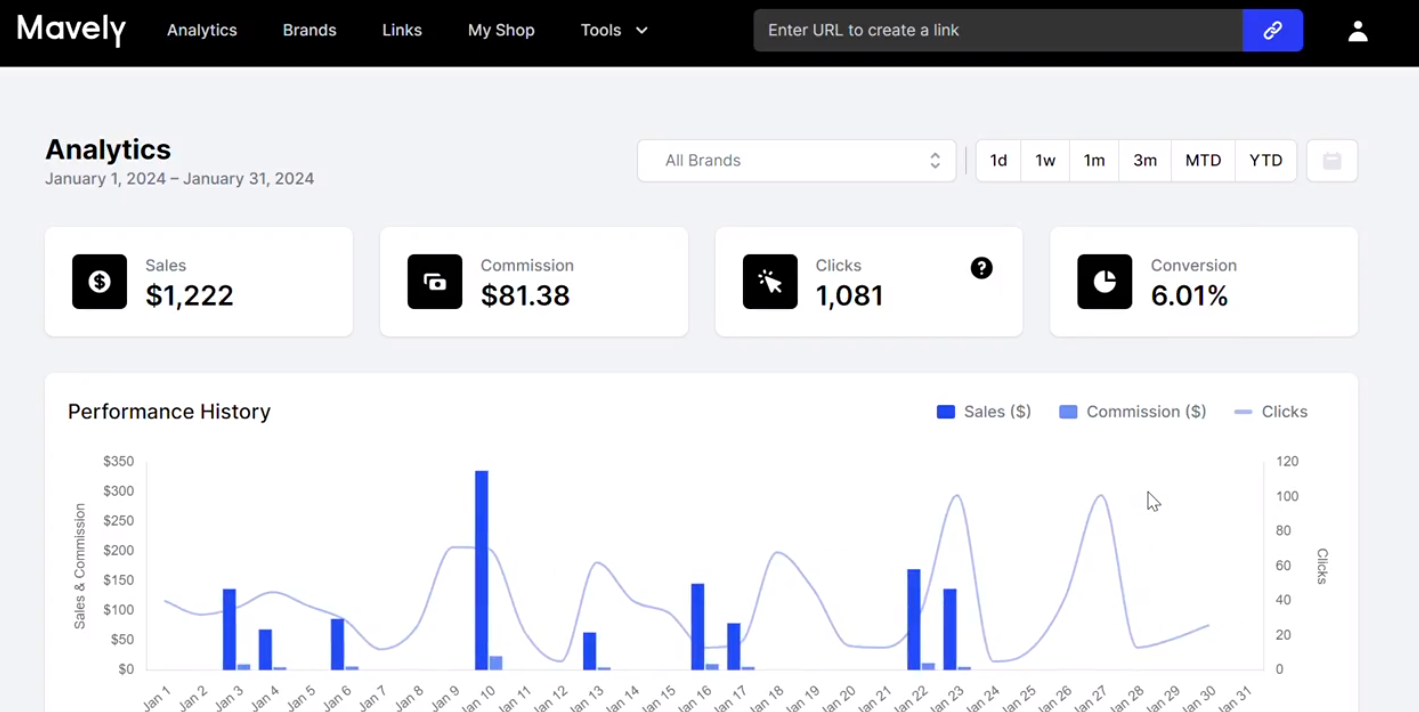Click the Jan 16 sales bar
This screenshot has width=1419, height=712.
(698, 627)
